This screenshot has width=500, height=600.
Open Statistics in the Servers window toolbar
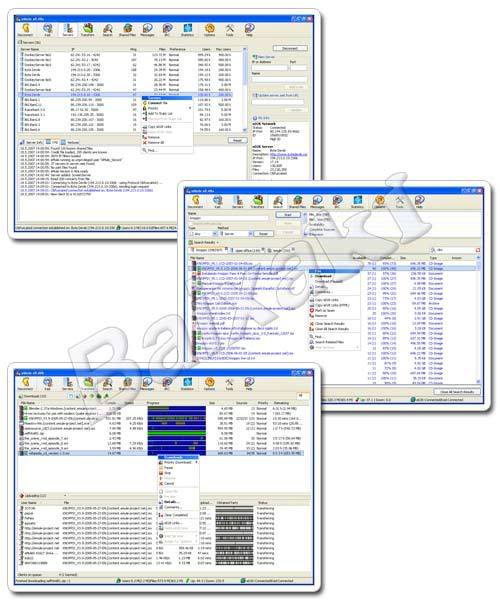187,30
